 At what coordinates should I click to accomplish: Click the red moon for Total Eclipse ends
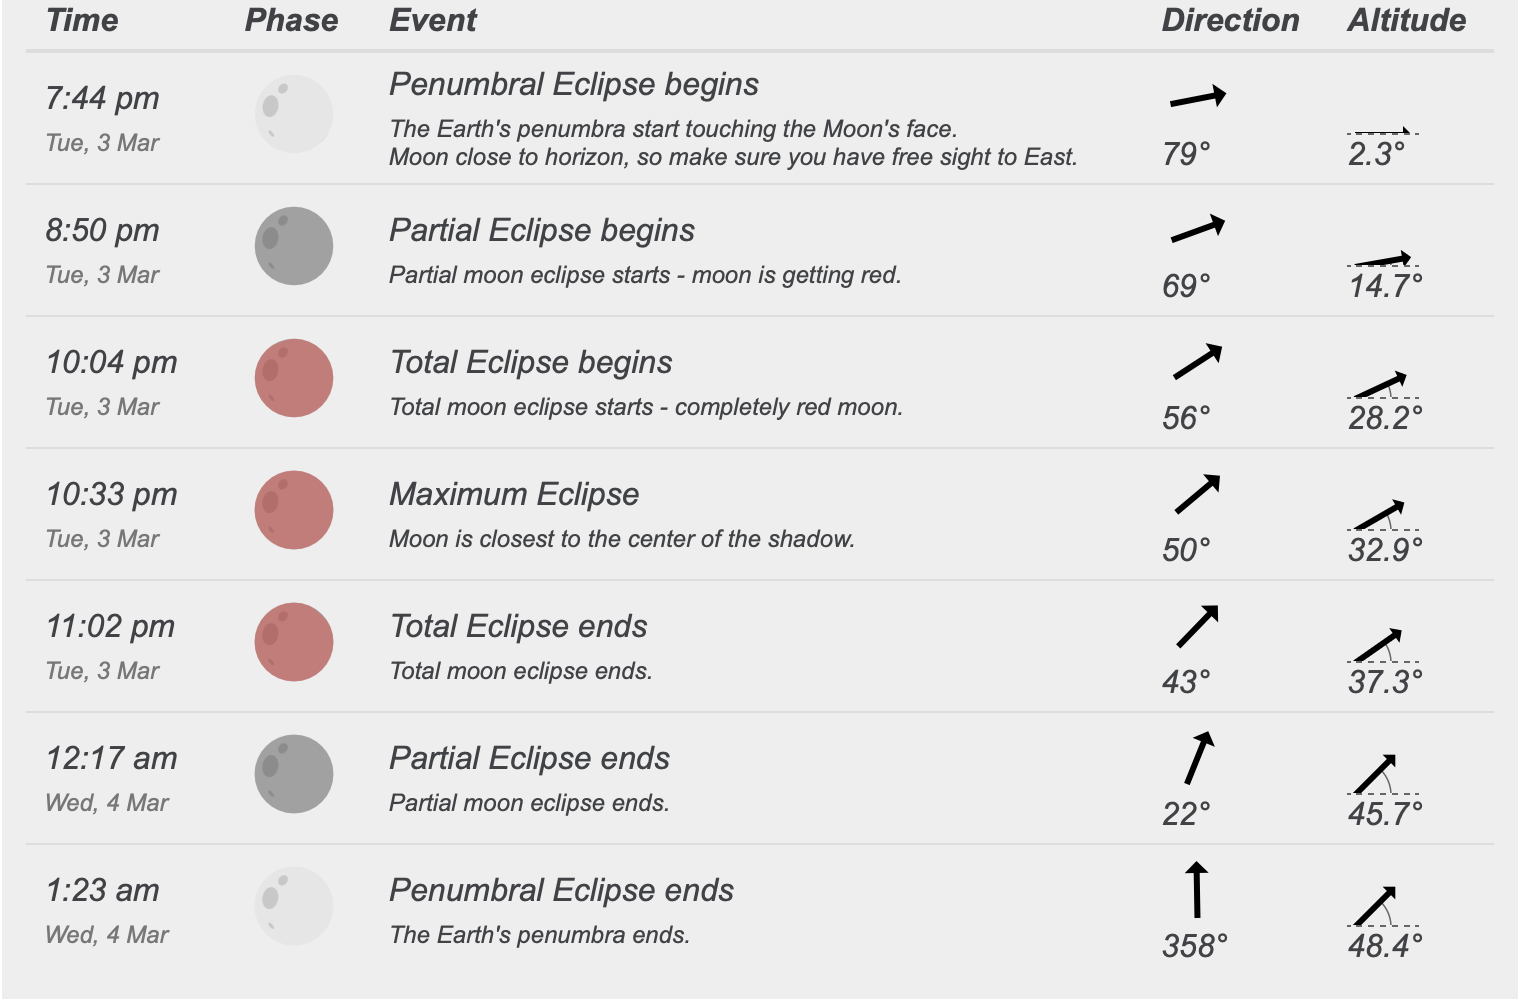tap(293, 642)
